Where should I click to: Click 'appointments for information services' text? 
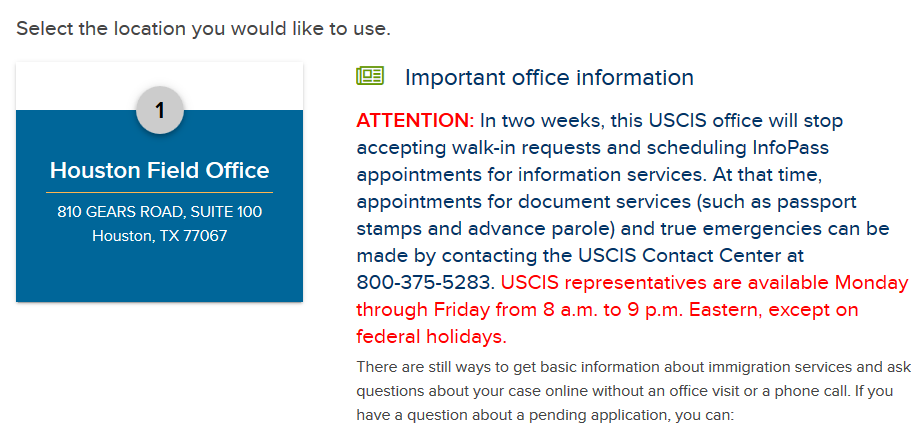[x=521, y=175]
